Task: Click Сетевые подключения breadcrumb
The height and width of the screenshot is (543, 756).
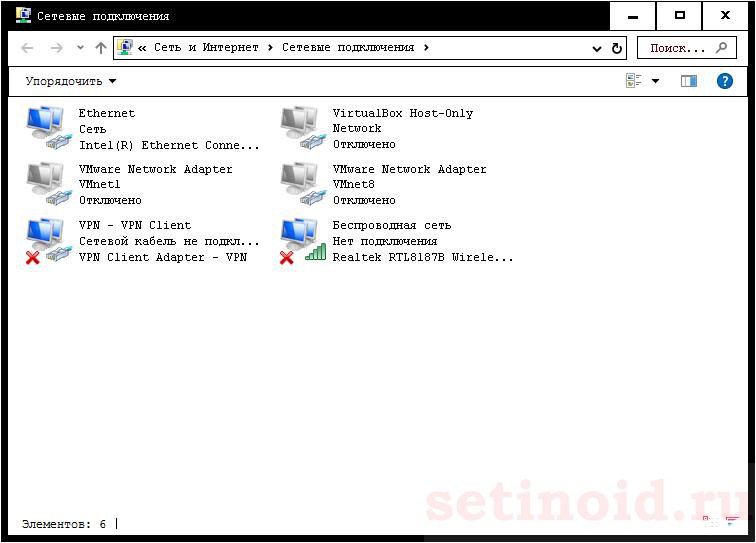Action: (x=348, y=47)
